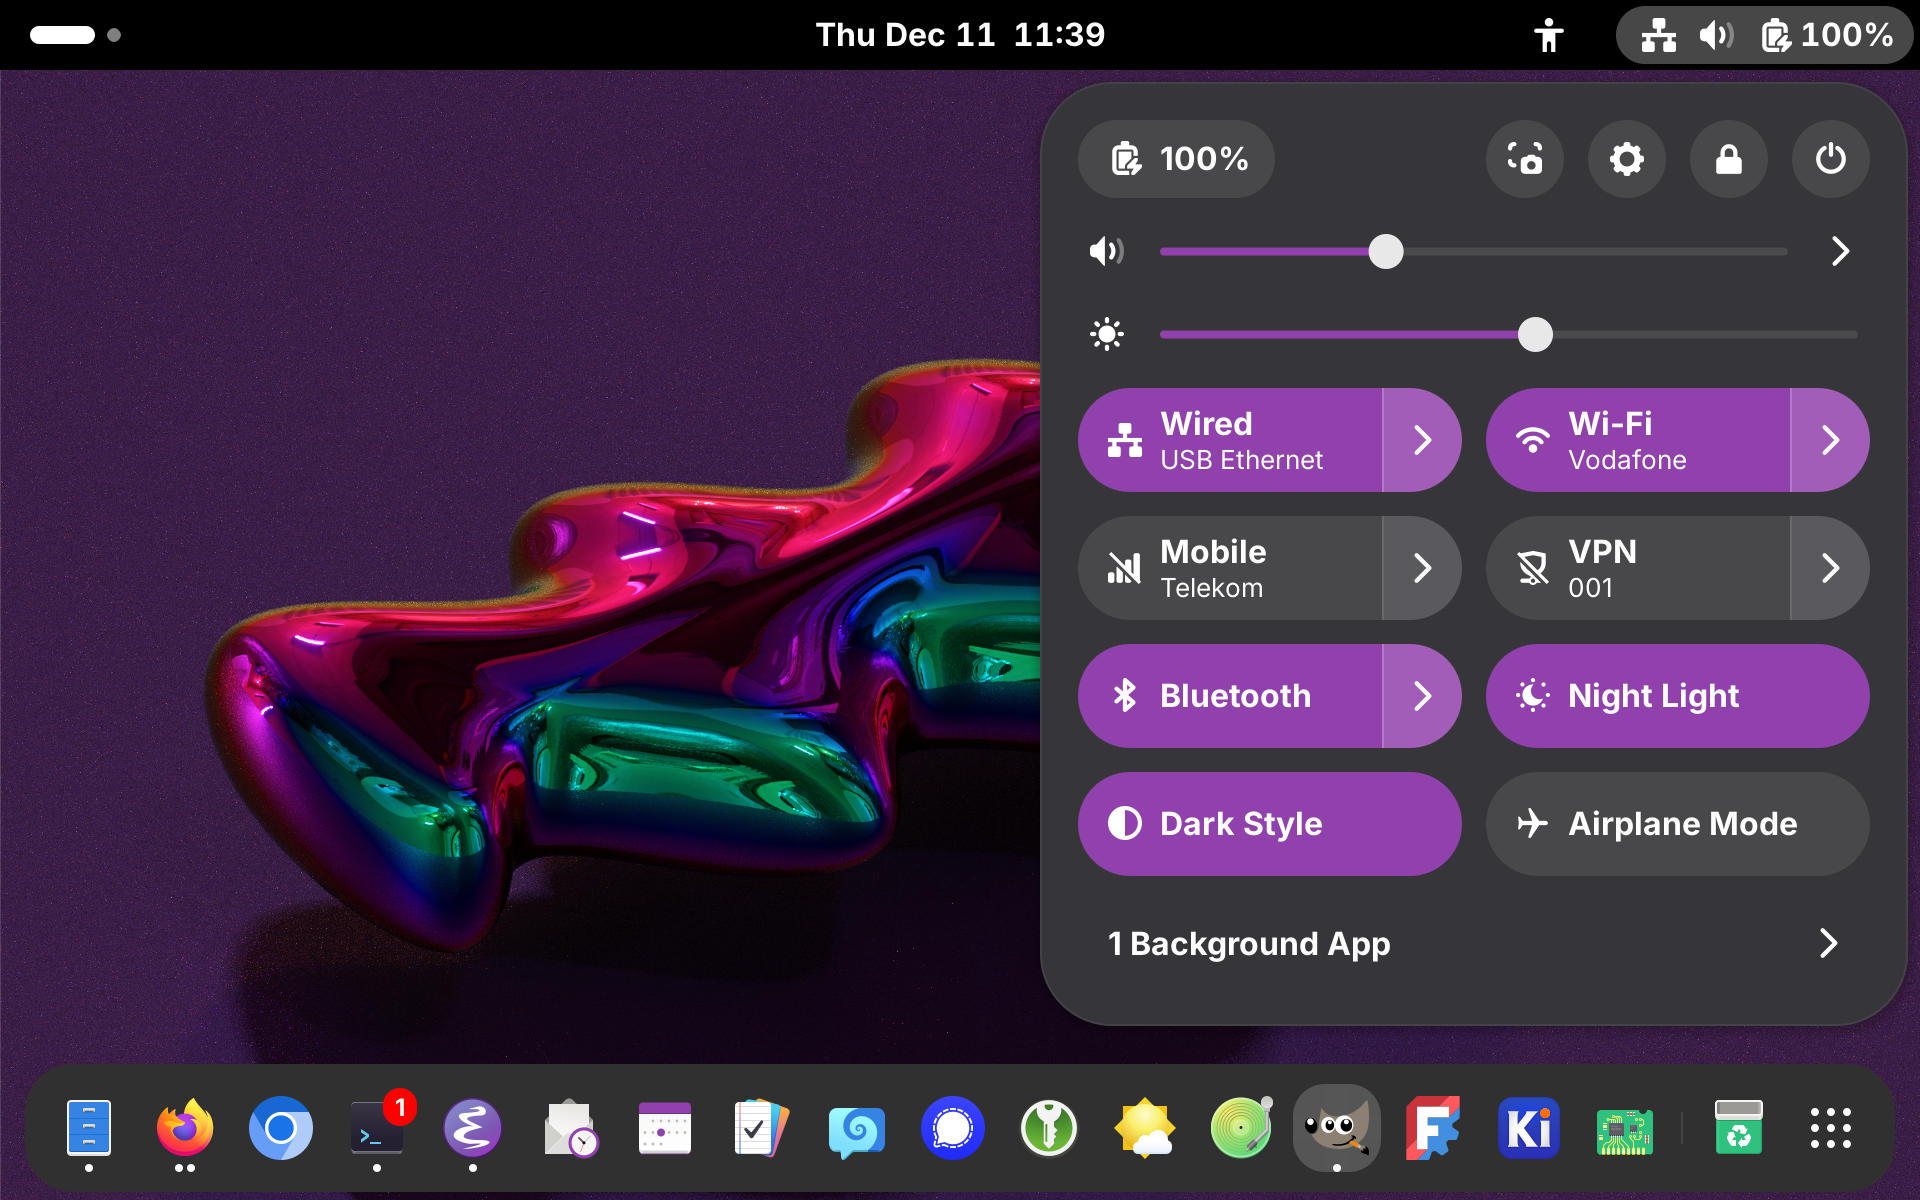Viewport: 1920px width, 1200px height.
Task: Launch KiCad from the dock
Action: click(x=1528, y=1128)
